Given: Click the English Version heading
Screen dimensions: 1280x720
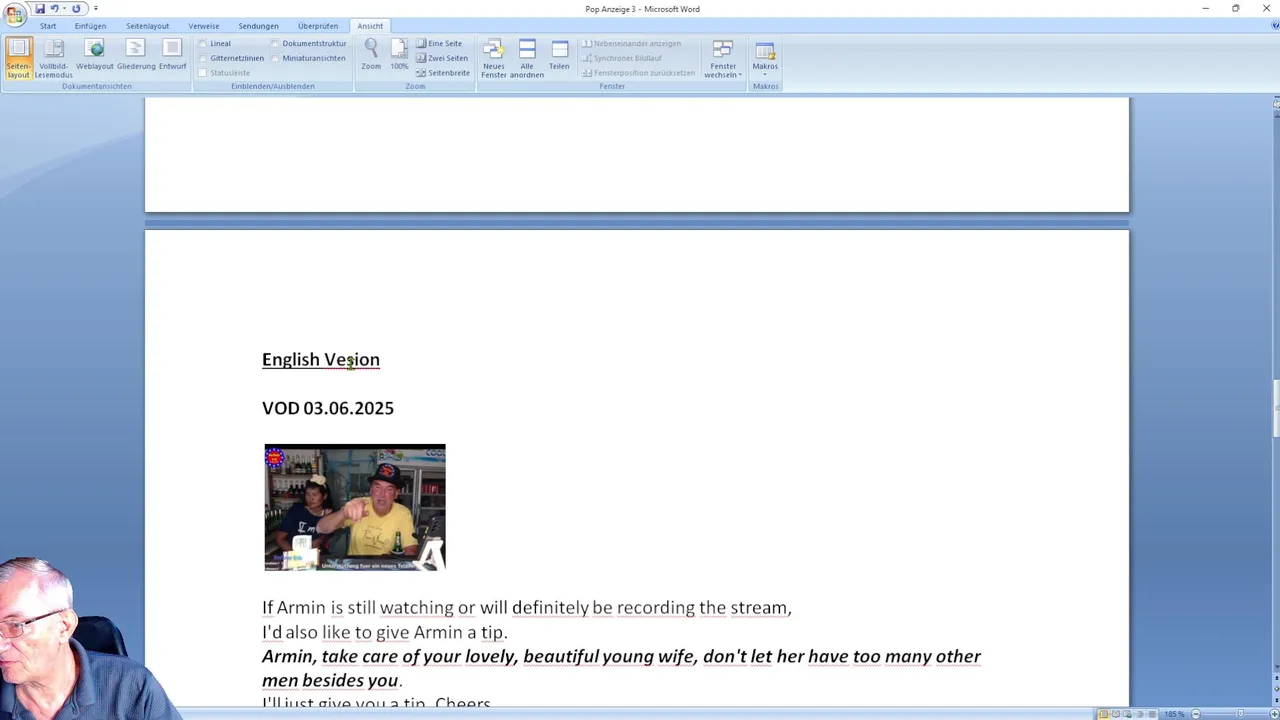Looking at the screenshot, I should click(321, 359).
